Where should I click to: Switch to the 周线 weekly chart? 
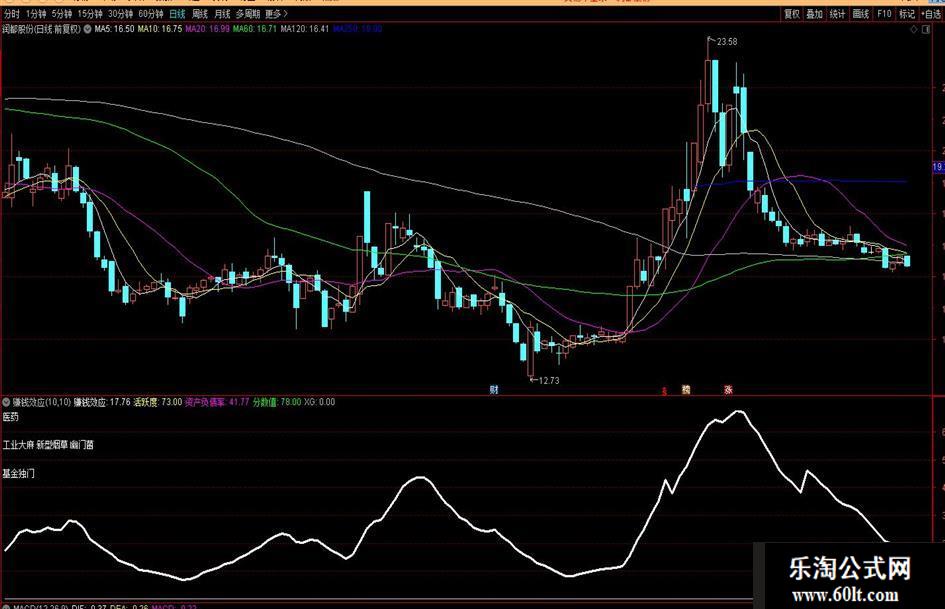coord(200,13)
